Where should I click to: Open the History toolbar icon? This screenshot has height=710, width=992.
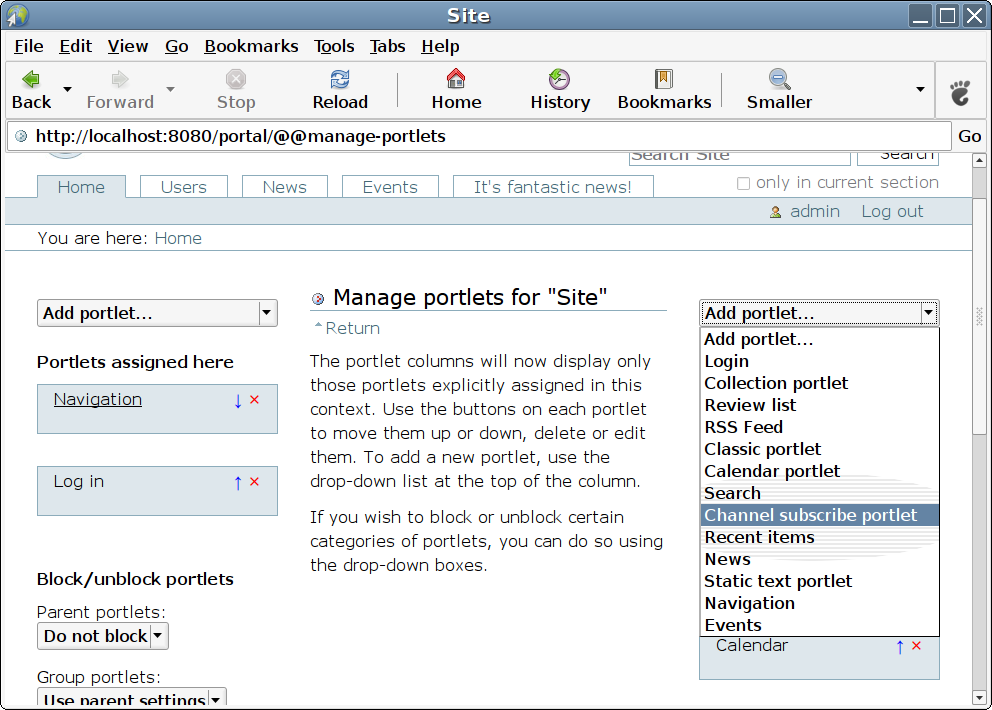point(559,80)
